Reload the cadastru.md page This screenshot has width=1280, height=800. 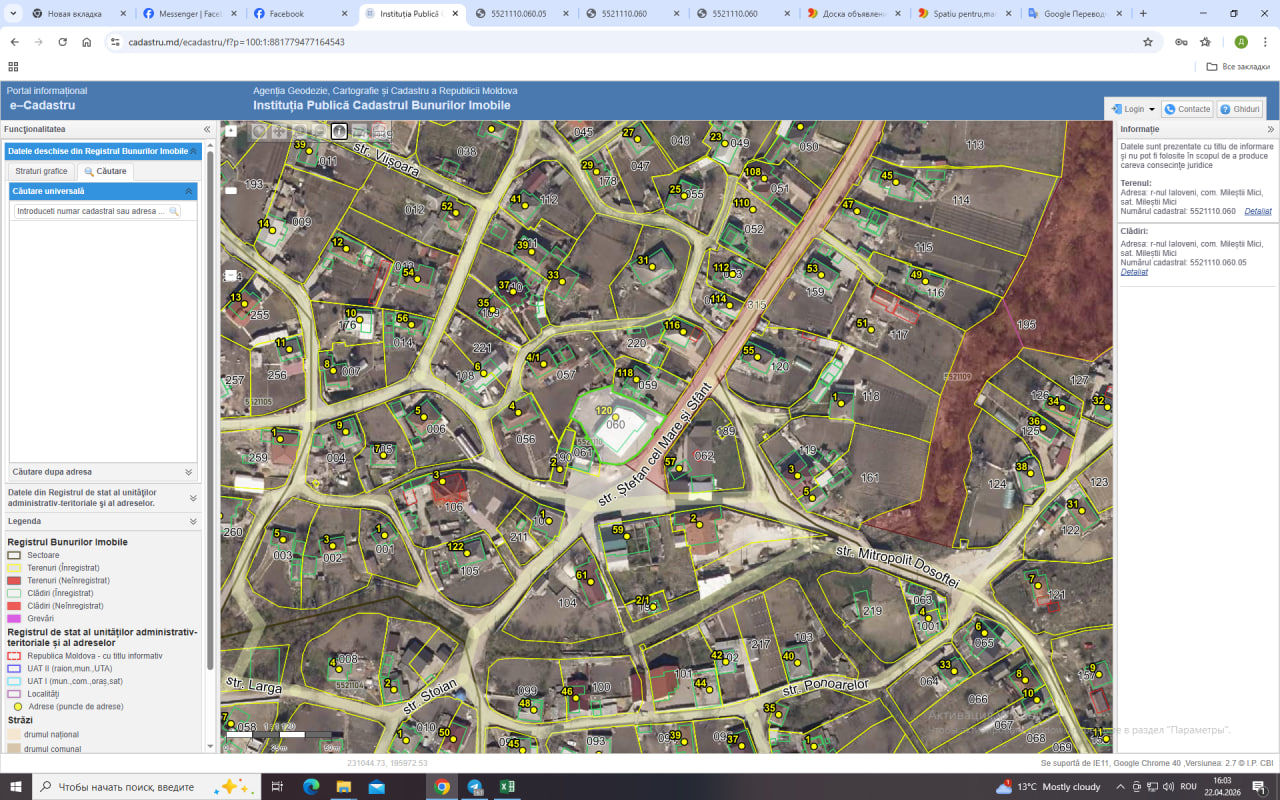(x=62, y=42)
